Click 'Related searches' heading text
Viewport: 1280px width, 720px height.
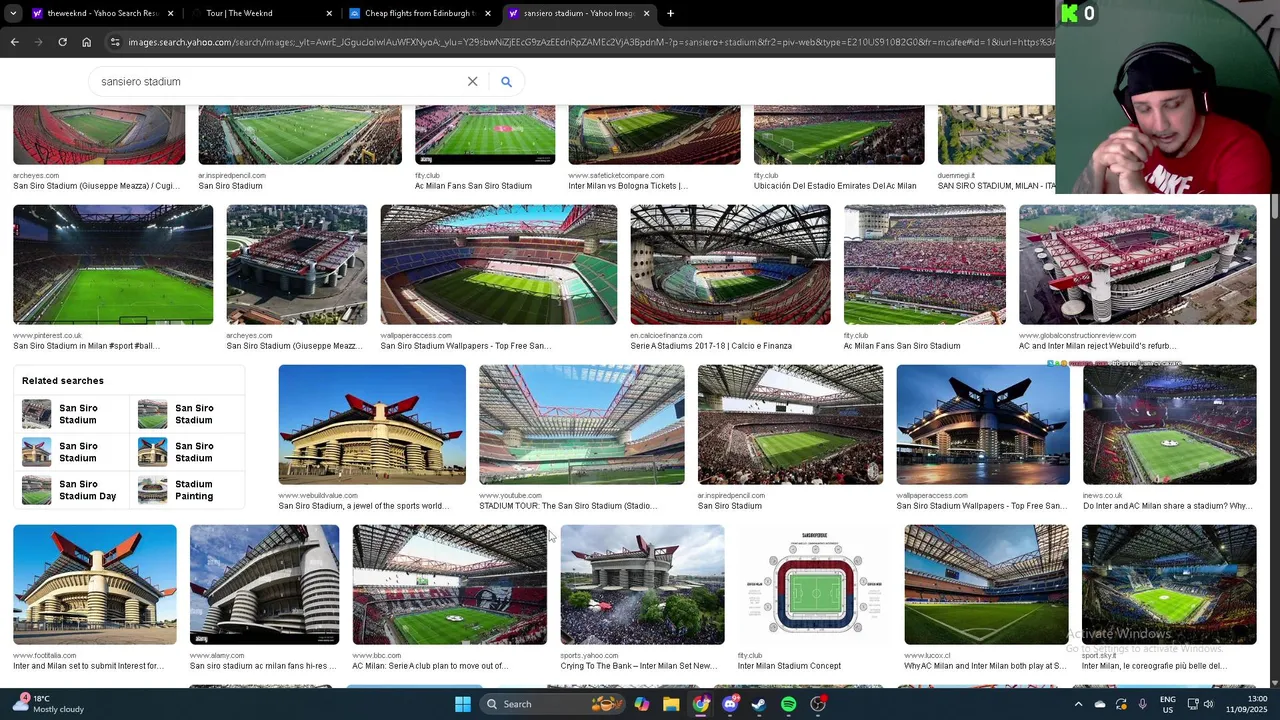click(63, 381)
